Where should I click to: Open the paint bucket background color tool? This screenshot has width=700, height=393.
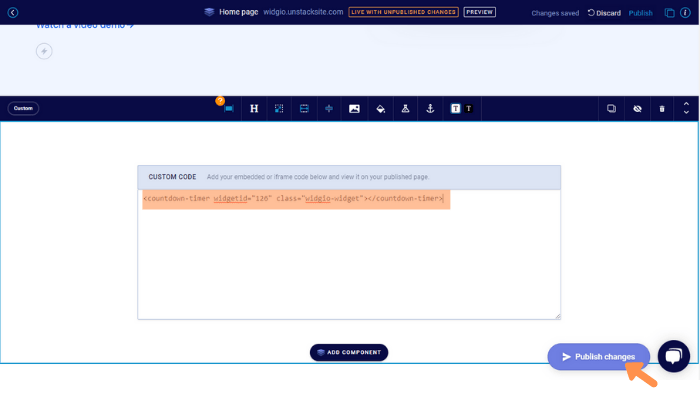click(380, 109)
